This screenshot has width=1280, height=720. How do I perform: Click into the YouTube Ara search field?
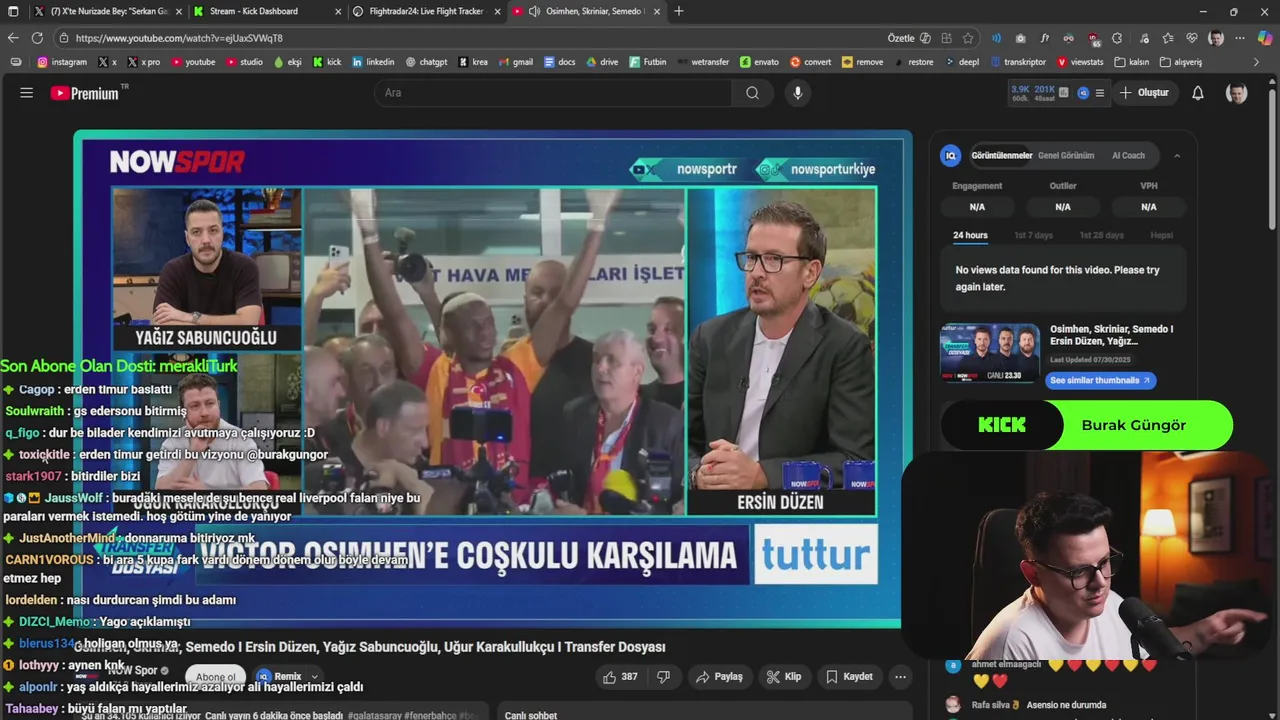(x=553, y=93)
